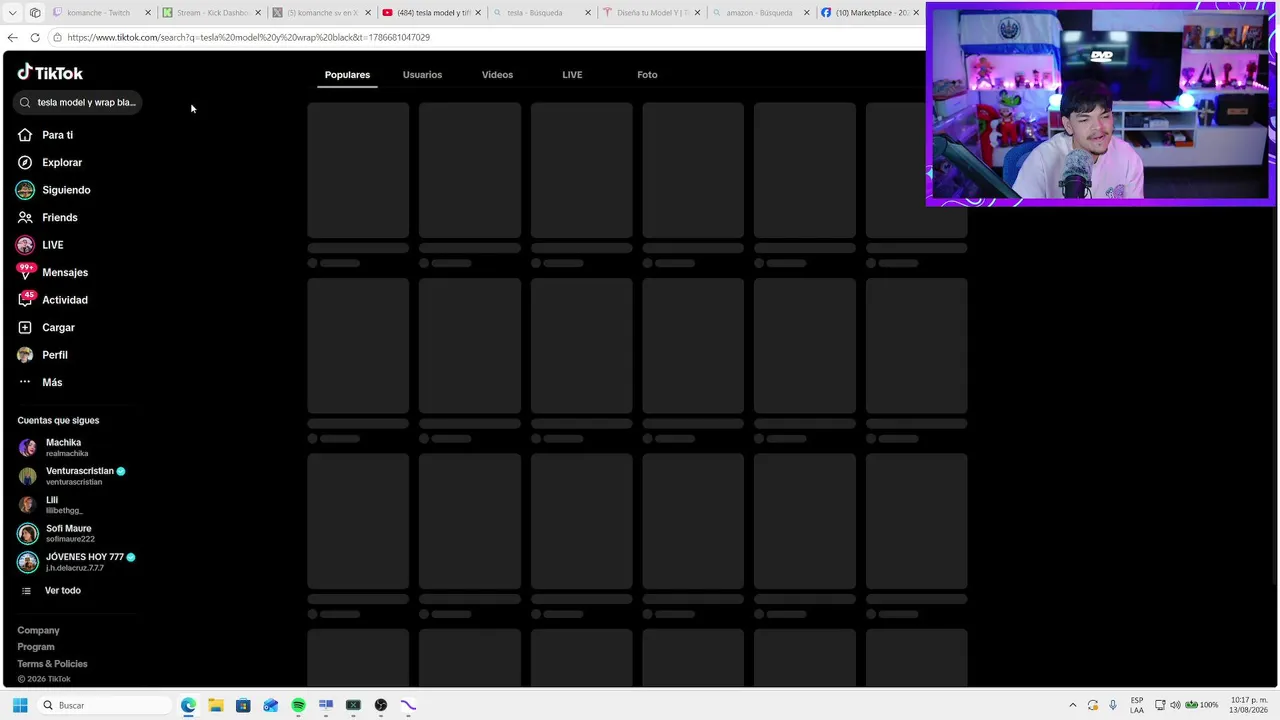This screenshot has width=1280, height=720.
Task: Click the volume speaker icon in tray
Action: pyautogui.click(x=1175, y=705)
